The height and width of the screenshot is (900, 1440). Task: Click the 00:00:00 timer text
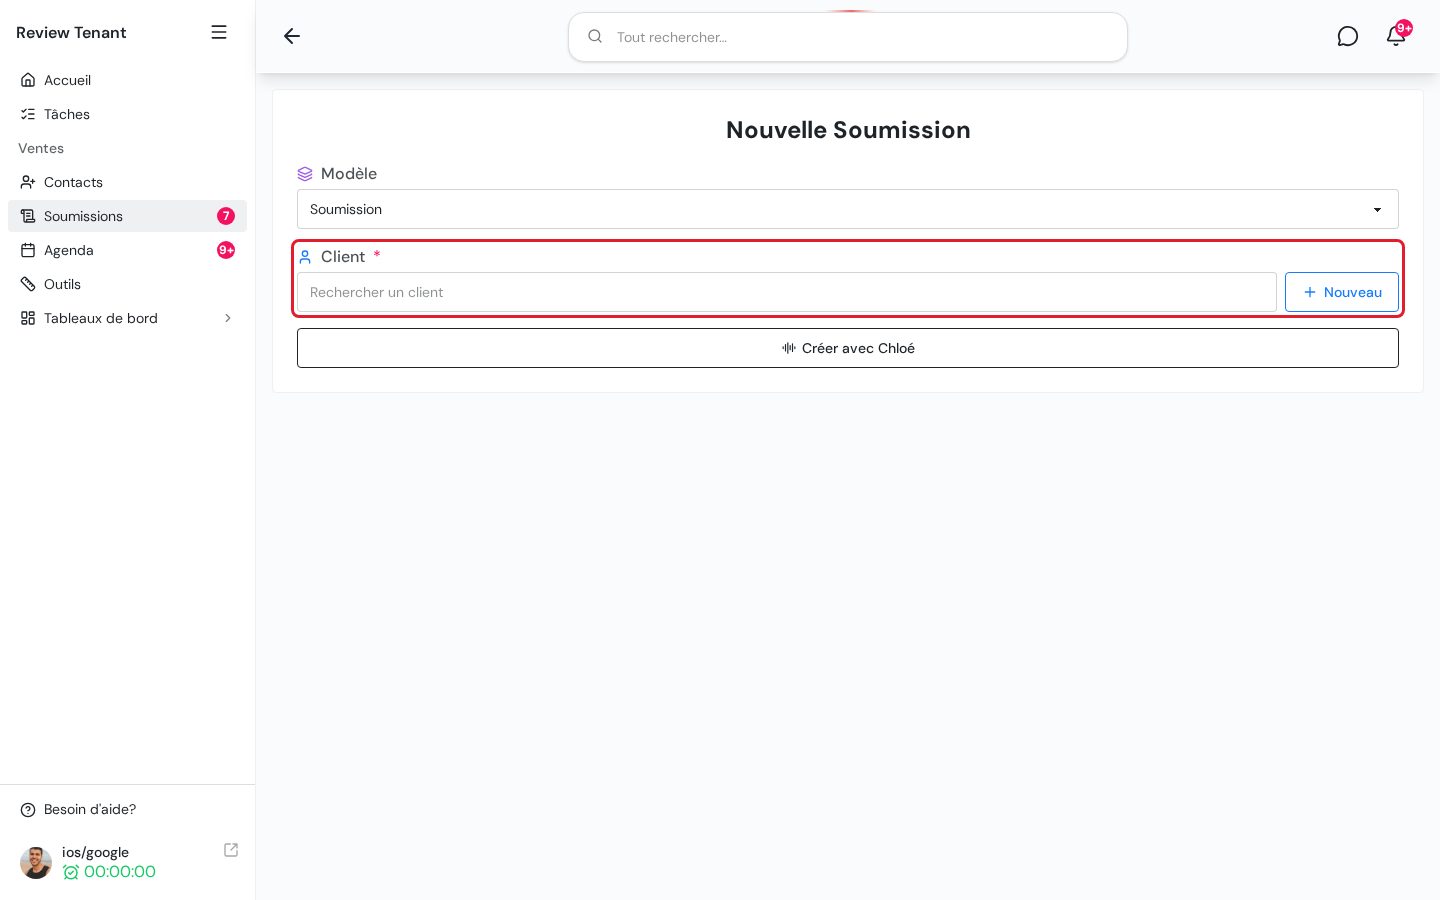[120, 872]
